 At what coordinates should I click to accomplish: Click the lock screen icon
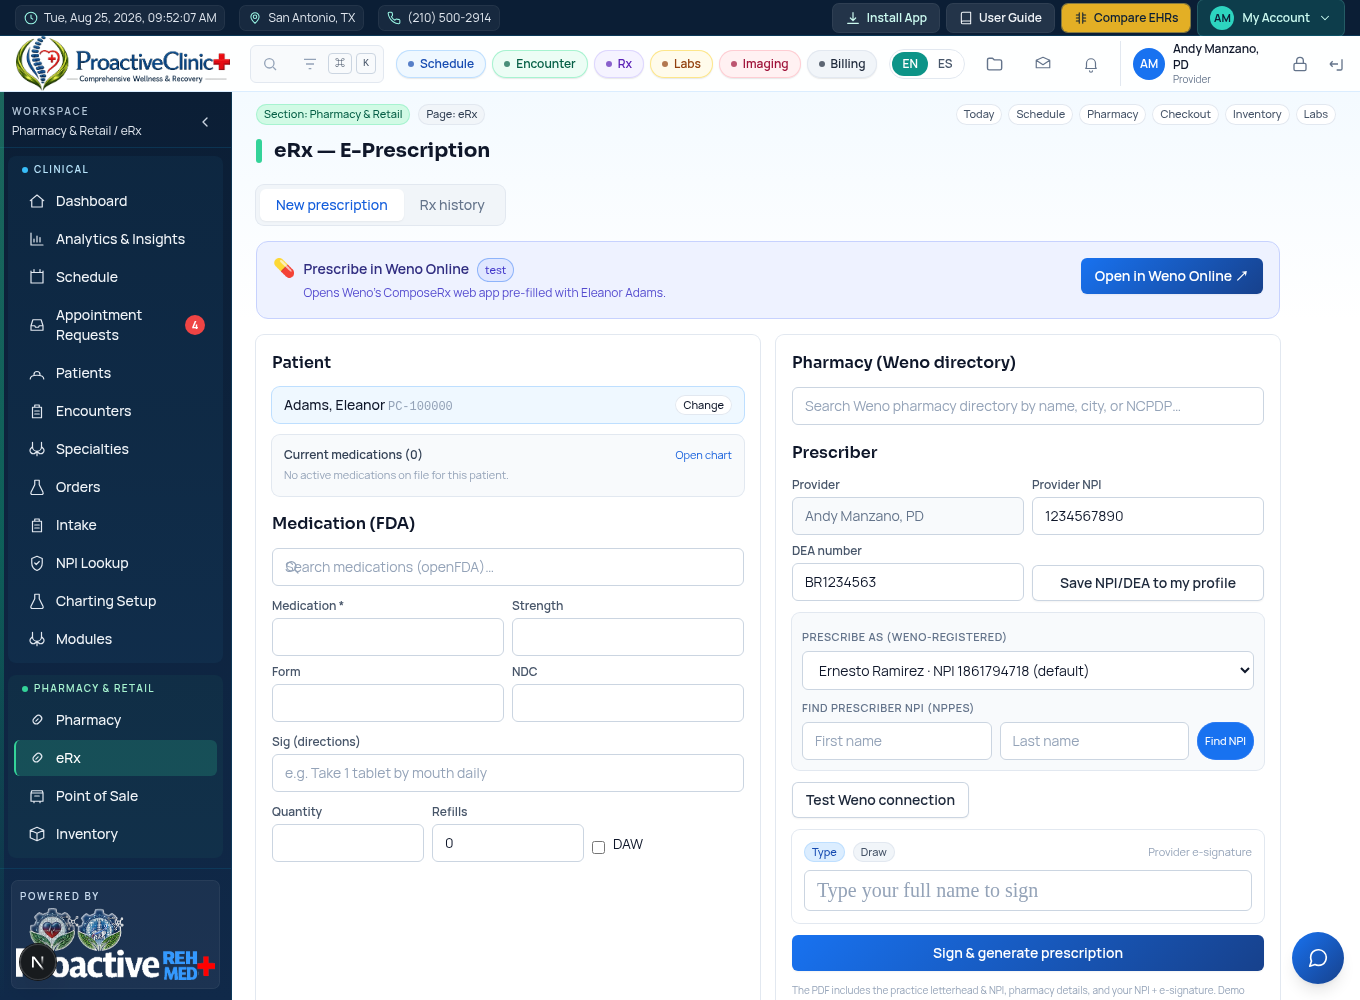coord(1300,64)
